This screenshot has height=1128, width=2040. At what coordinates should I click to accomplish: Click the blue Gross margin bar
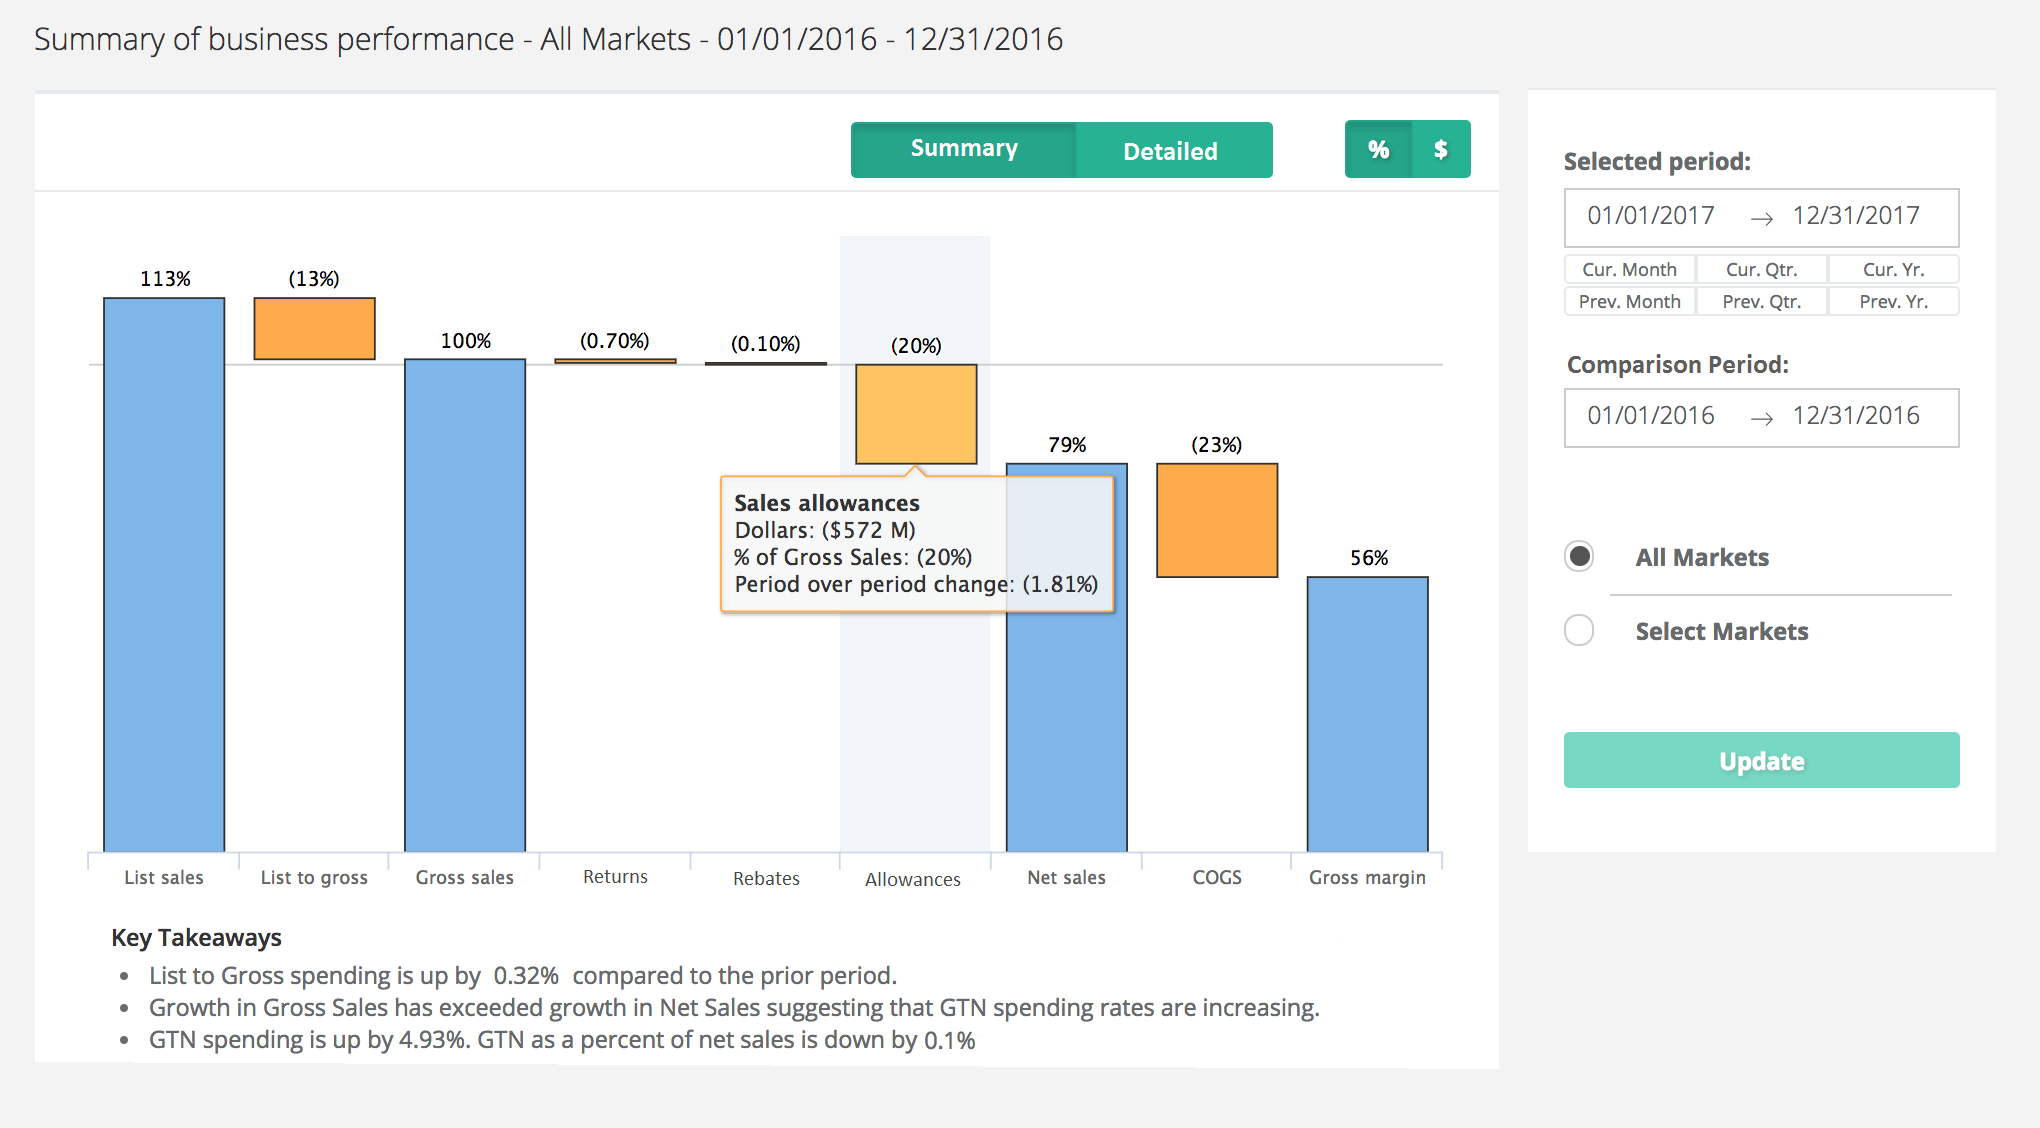1367,713
